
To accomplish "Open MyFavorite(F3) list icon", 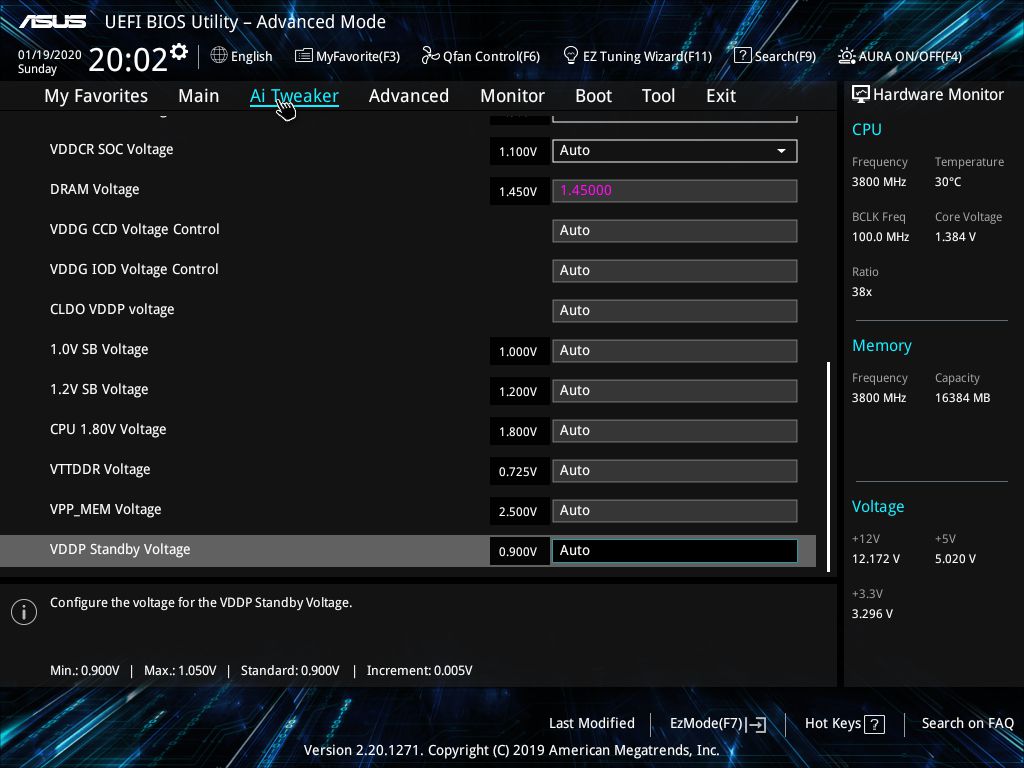I will click(x=304, y=56).
